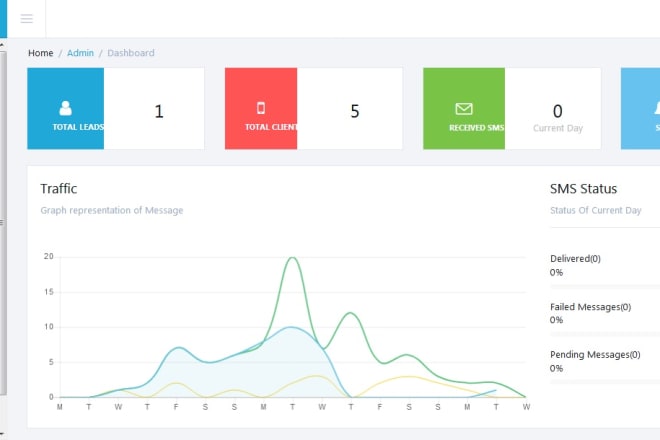Click the SMS Status heading

(583, 189)
